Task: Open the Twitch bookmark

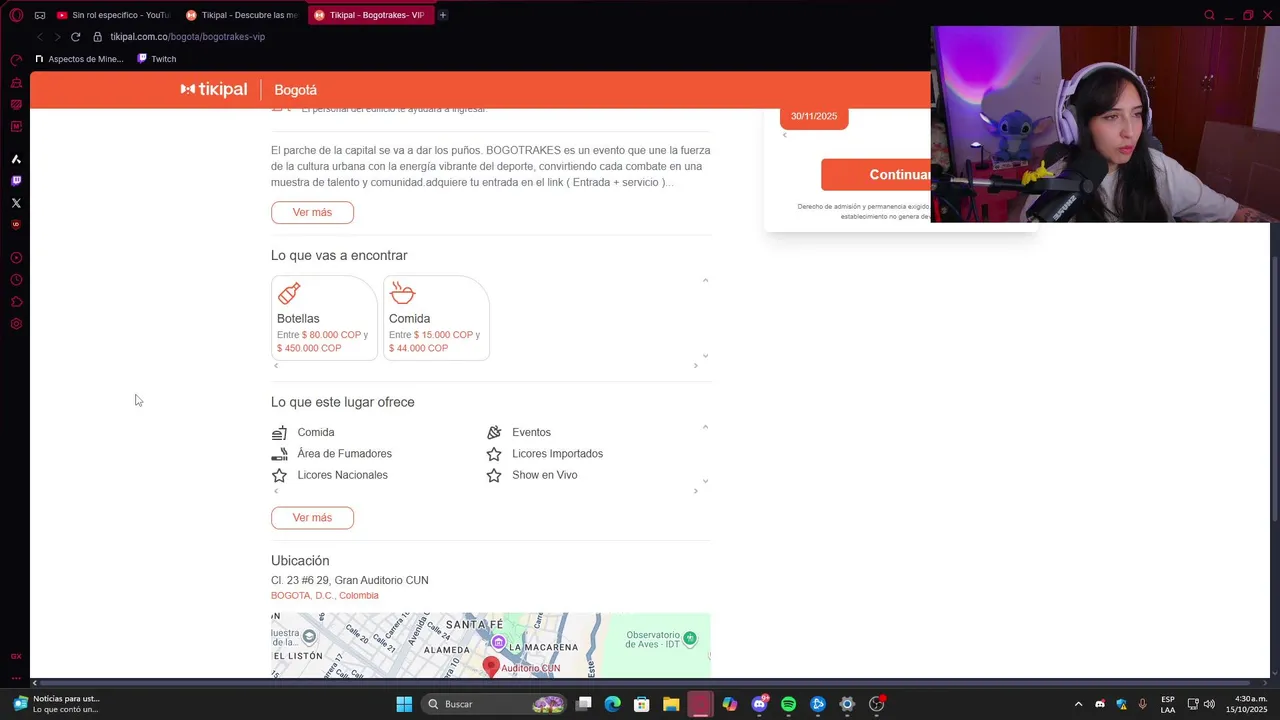Action: 156,59
